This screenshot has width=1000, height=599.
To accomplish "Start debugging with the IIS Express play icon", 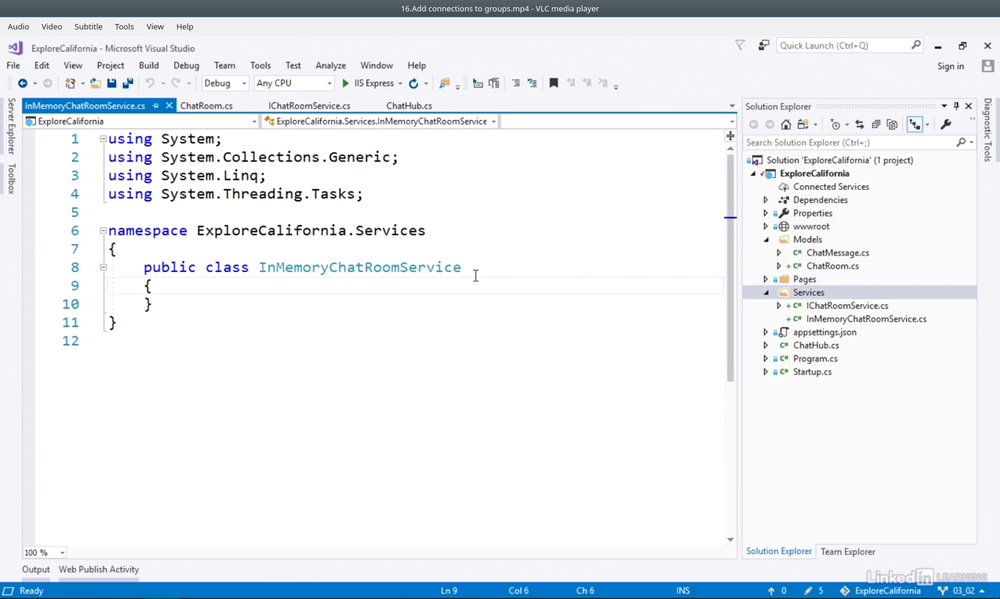I will pyautogui.click(x=346, y=84).
